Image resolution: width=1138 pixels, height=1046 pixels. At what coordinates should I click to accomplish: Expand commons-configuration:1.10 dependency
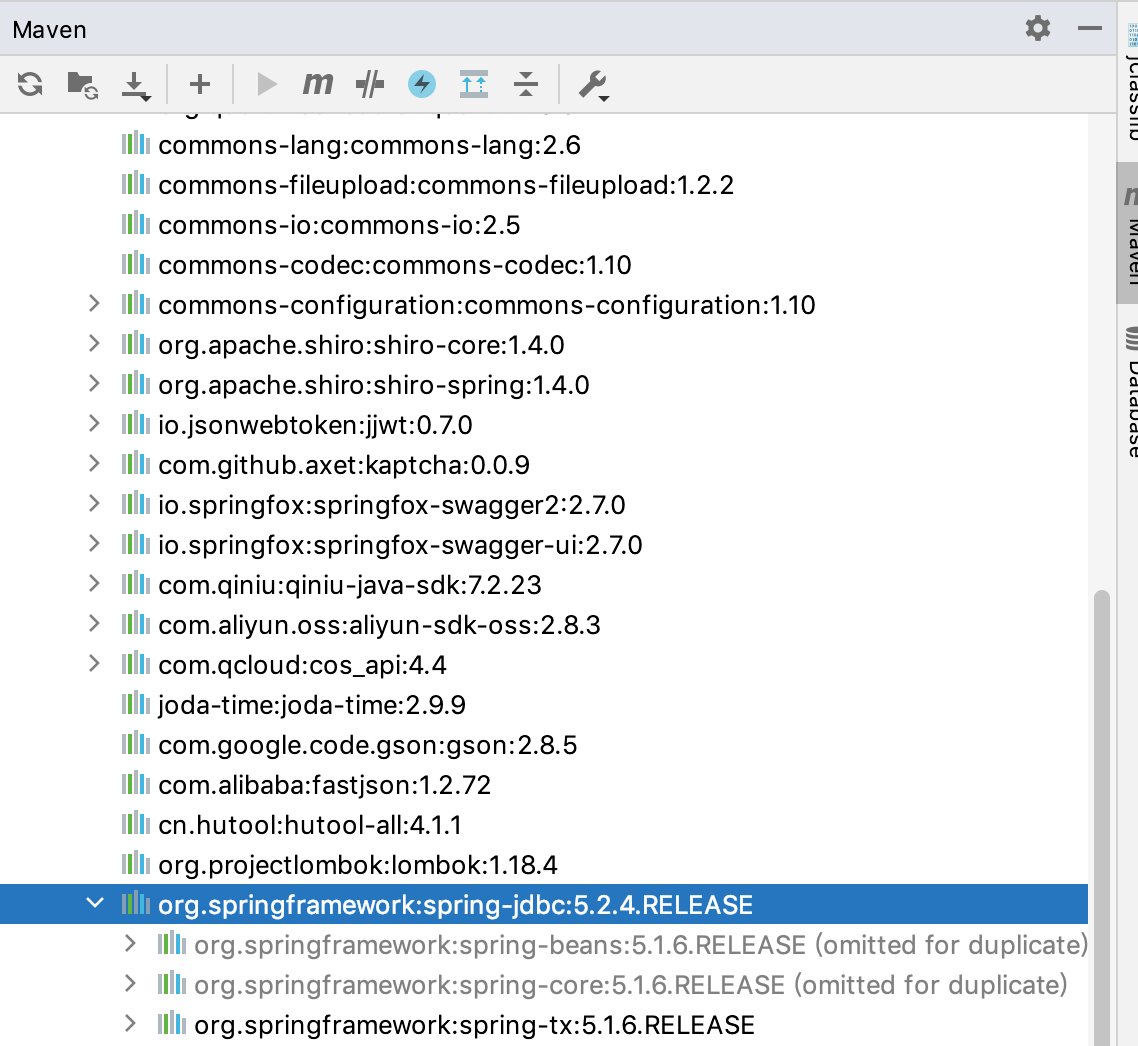coord(94,304)
